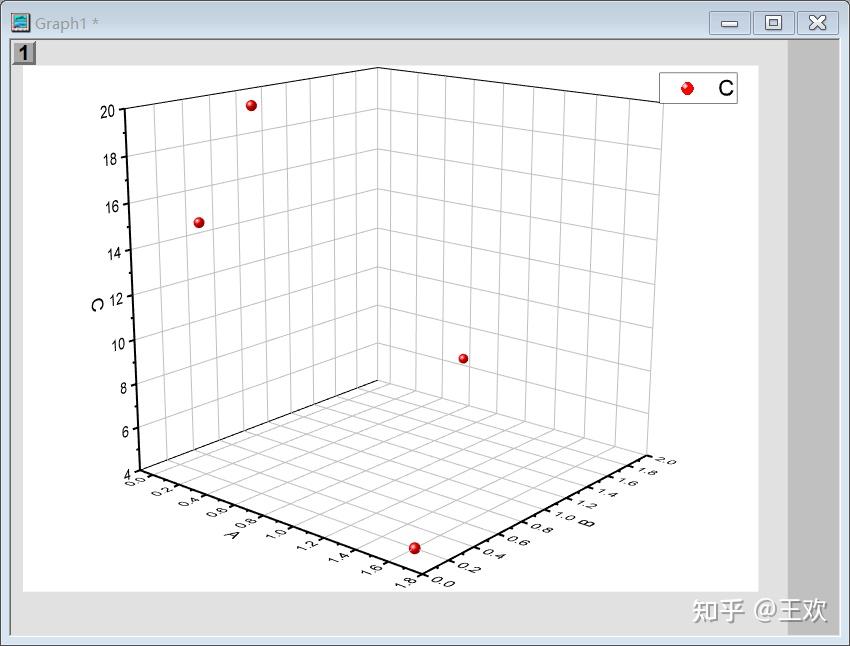Select the data point near C value 20
This screenshot has height=646, width=850.
tap(251, 106)
